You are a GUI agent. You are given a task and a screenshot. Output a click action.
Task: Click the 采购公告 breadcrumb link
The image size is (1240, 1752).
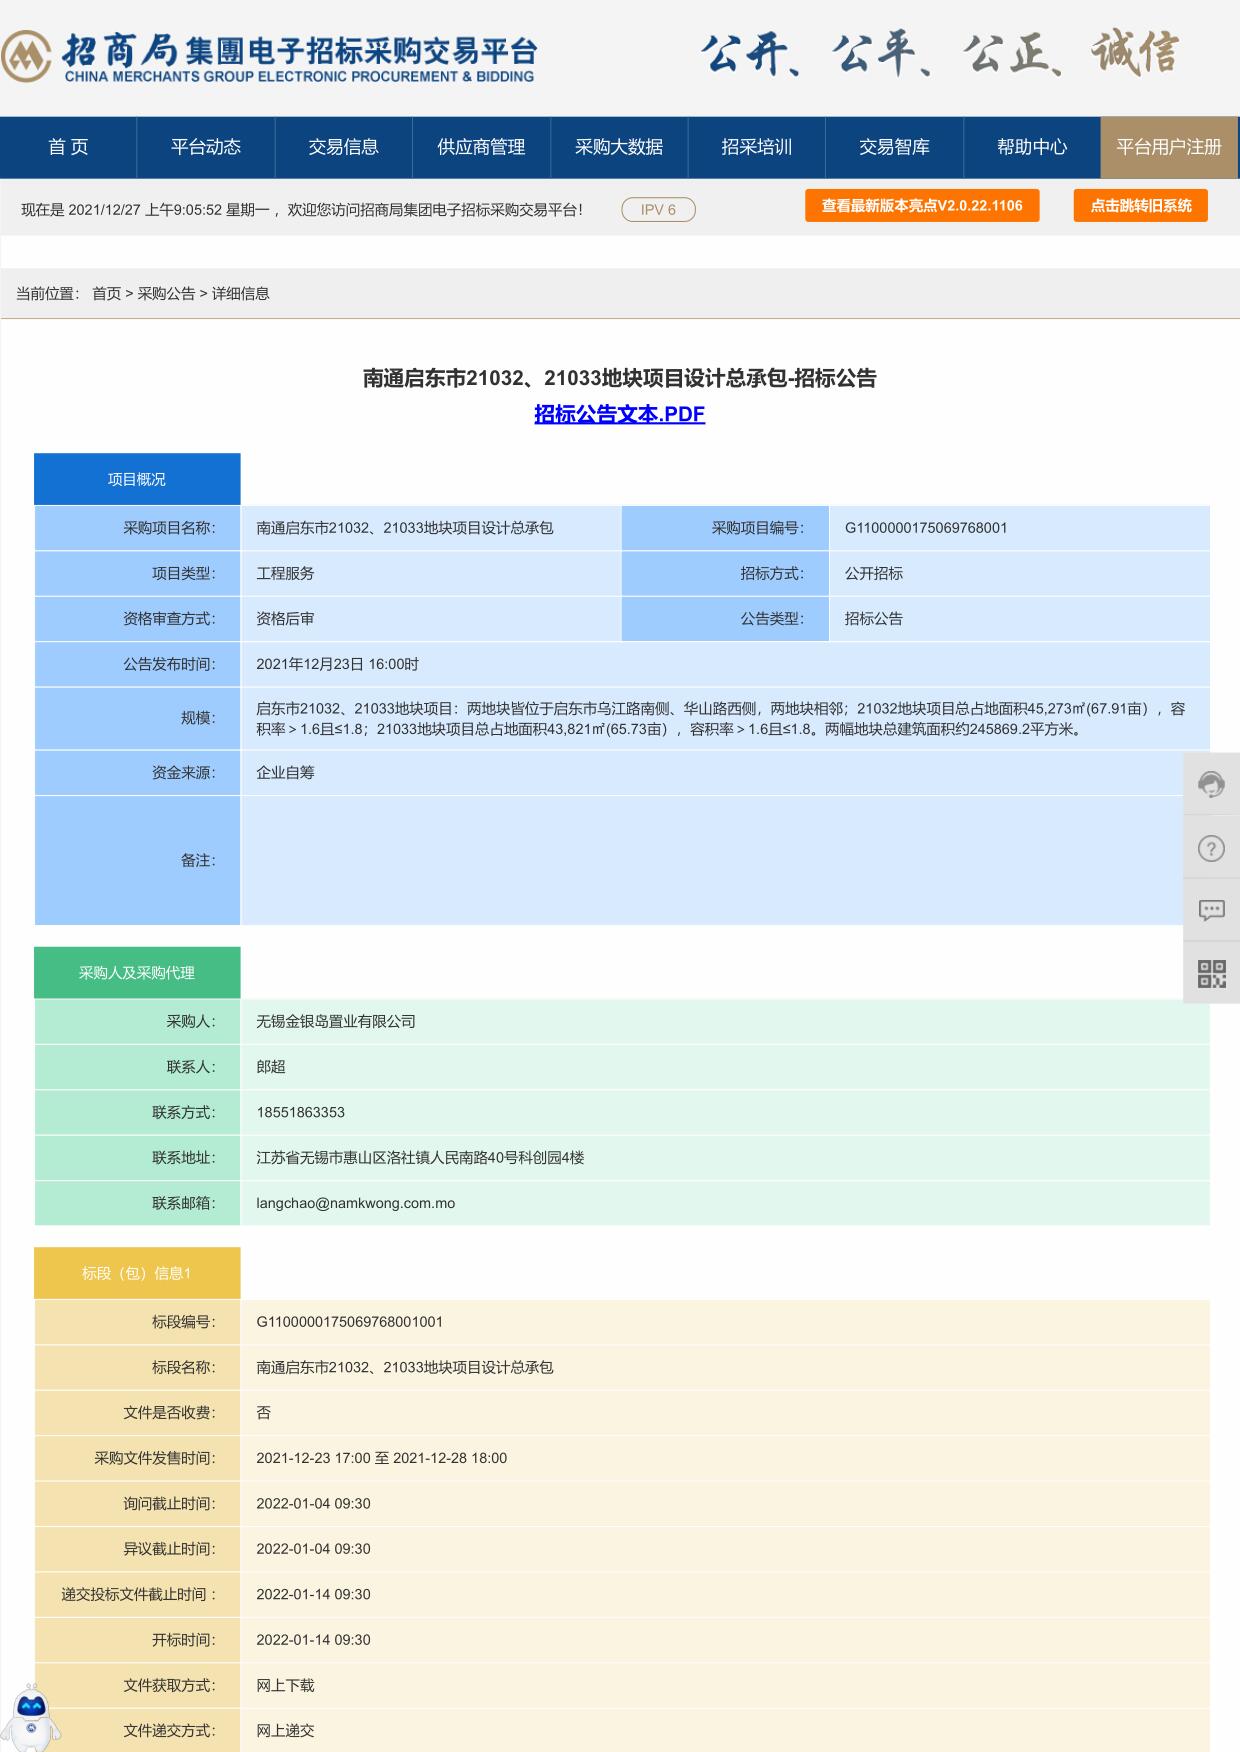(166, 294)
